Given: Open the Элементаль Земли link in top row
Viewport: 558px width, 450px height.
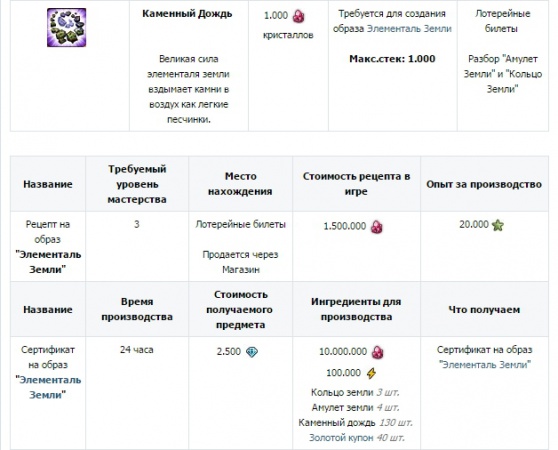Looking at the screenshot, I should pyautogui.click(x=409, y=29).
